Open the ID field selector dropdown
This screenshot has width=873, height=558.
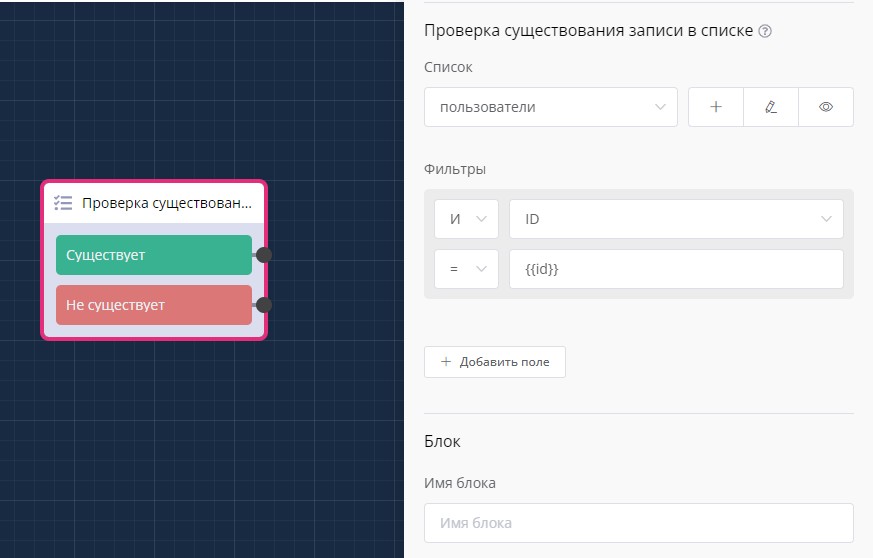tap(675, 219)
